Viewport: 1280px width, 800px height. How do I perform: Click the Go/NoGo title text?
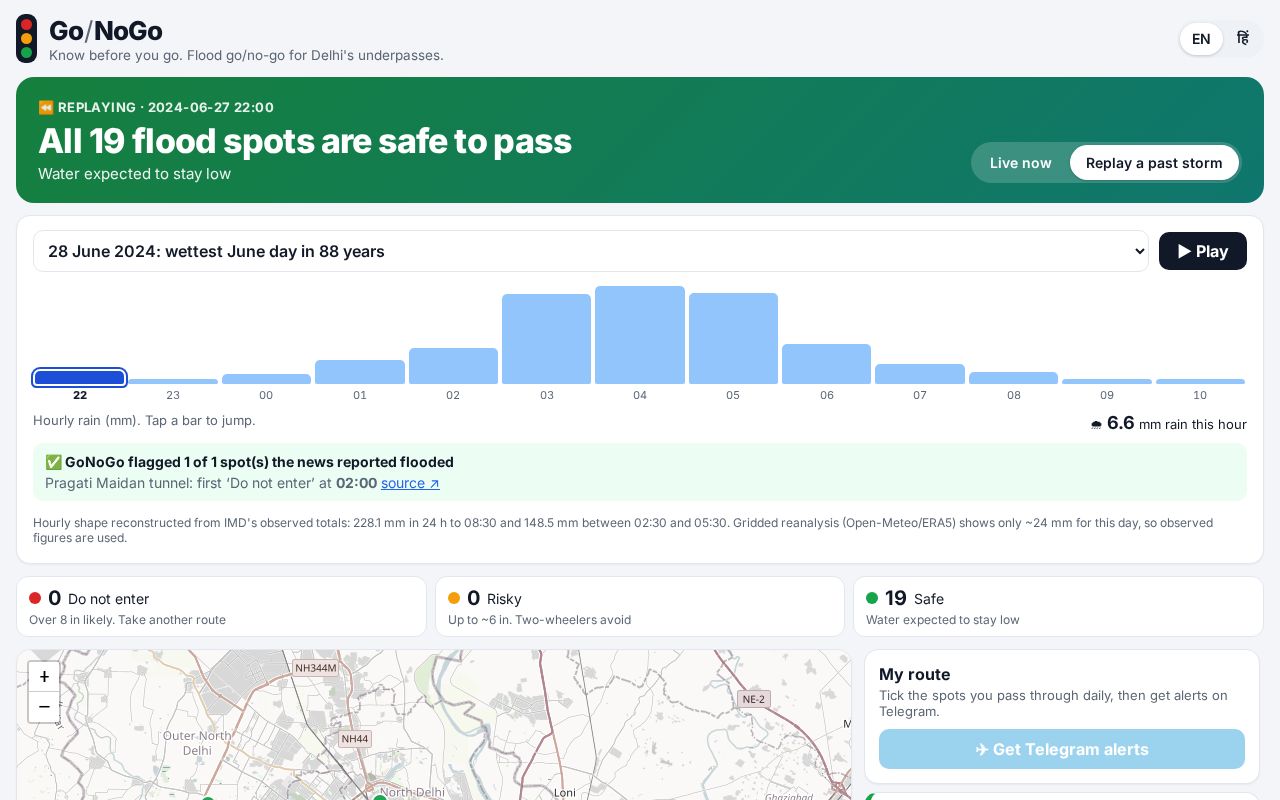(106, 31)
